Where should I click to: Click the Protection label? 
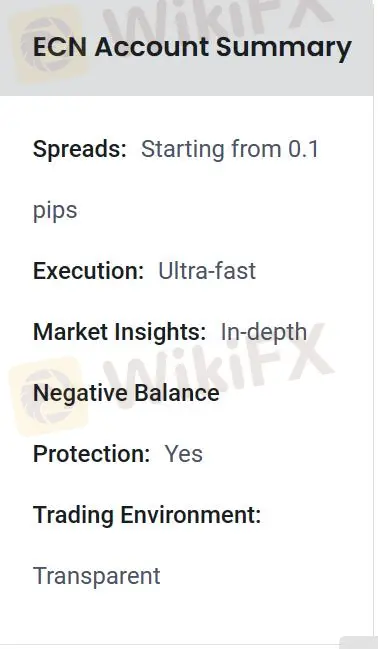[91, 454]
